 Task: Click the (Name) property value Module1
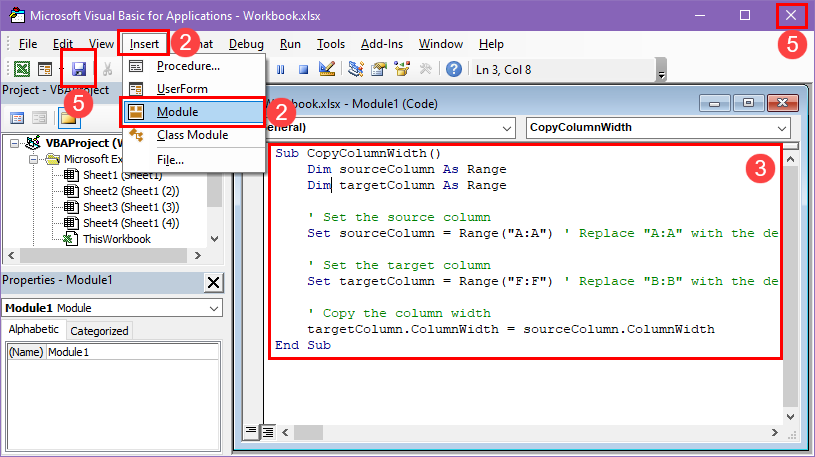point(132,352)
